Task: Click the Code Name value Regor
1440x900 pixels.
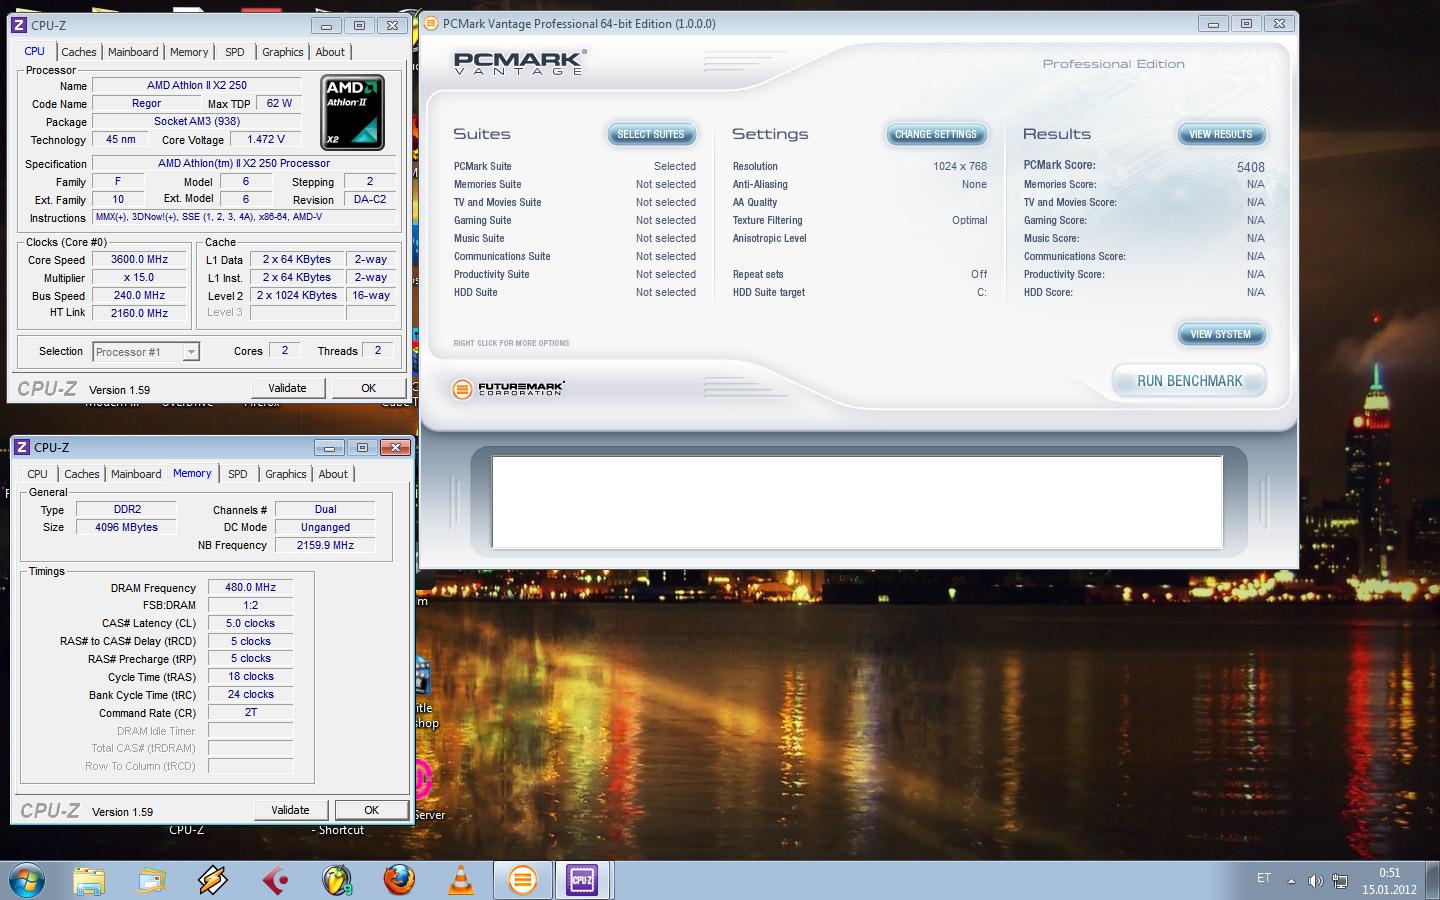Action: [146, 103]
